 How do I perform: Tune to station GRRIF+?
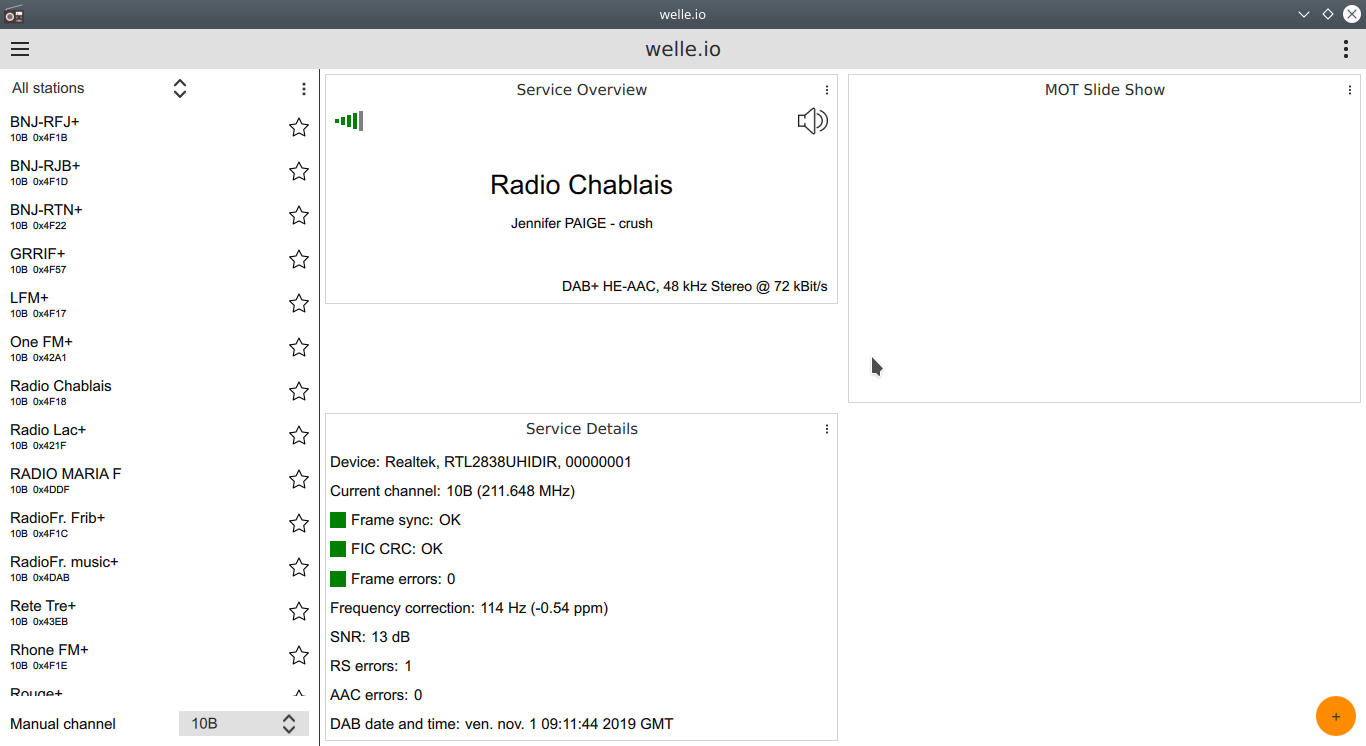tap(160, 259)
